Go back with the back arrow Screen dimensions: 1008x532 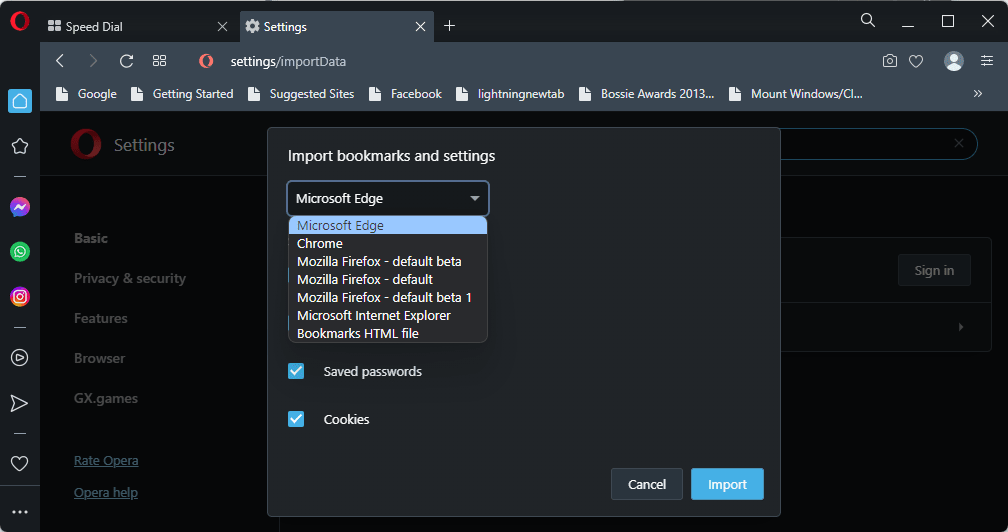[x=60, y=61]
